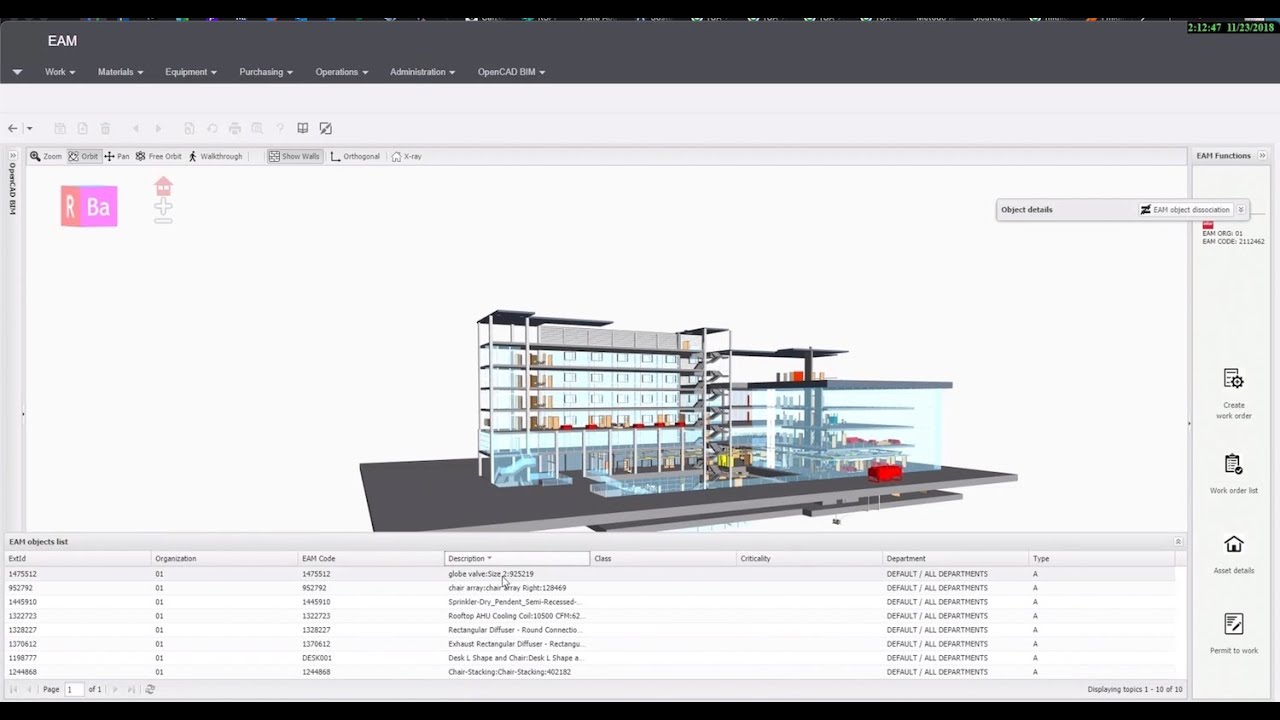1280x720 pixels.
Task: Sort by Description column header
Action: 517,559
